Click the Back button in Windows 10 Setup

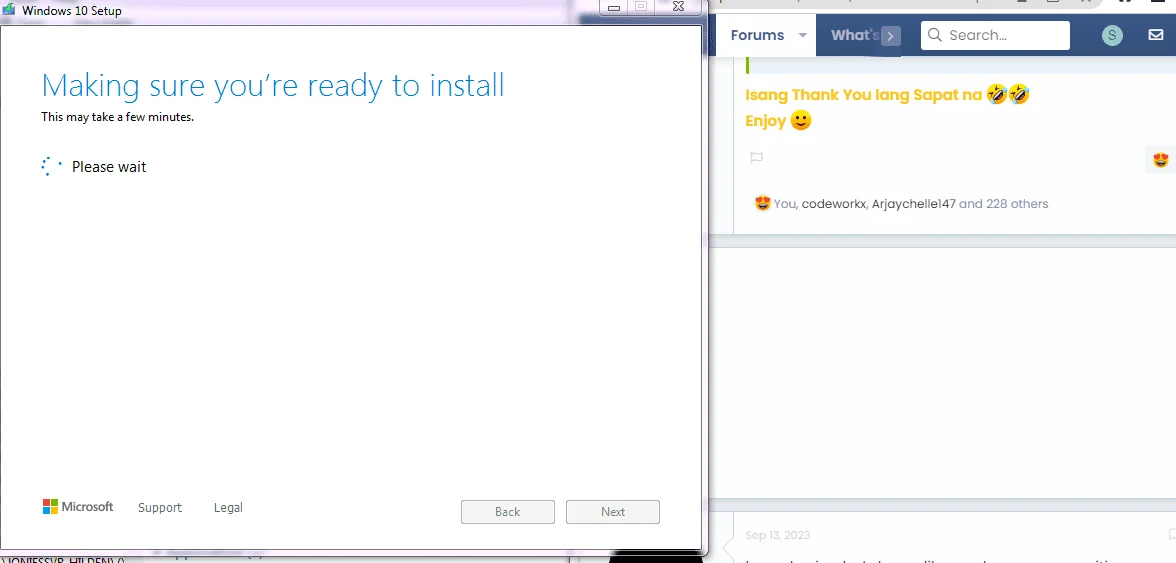pyautogui.click(x=508, y=511)
